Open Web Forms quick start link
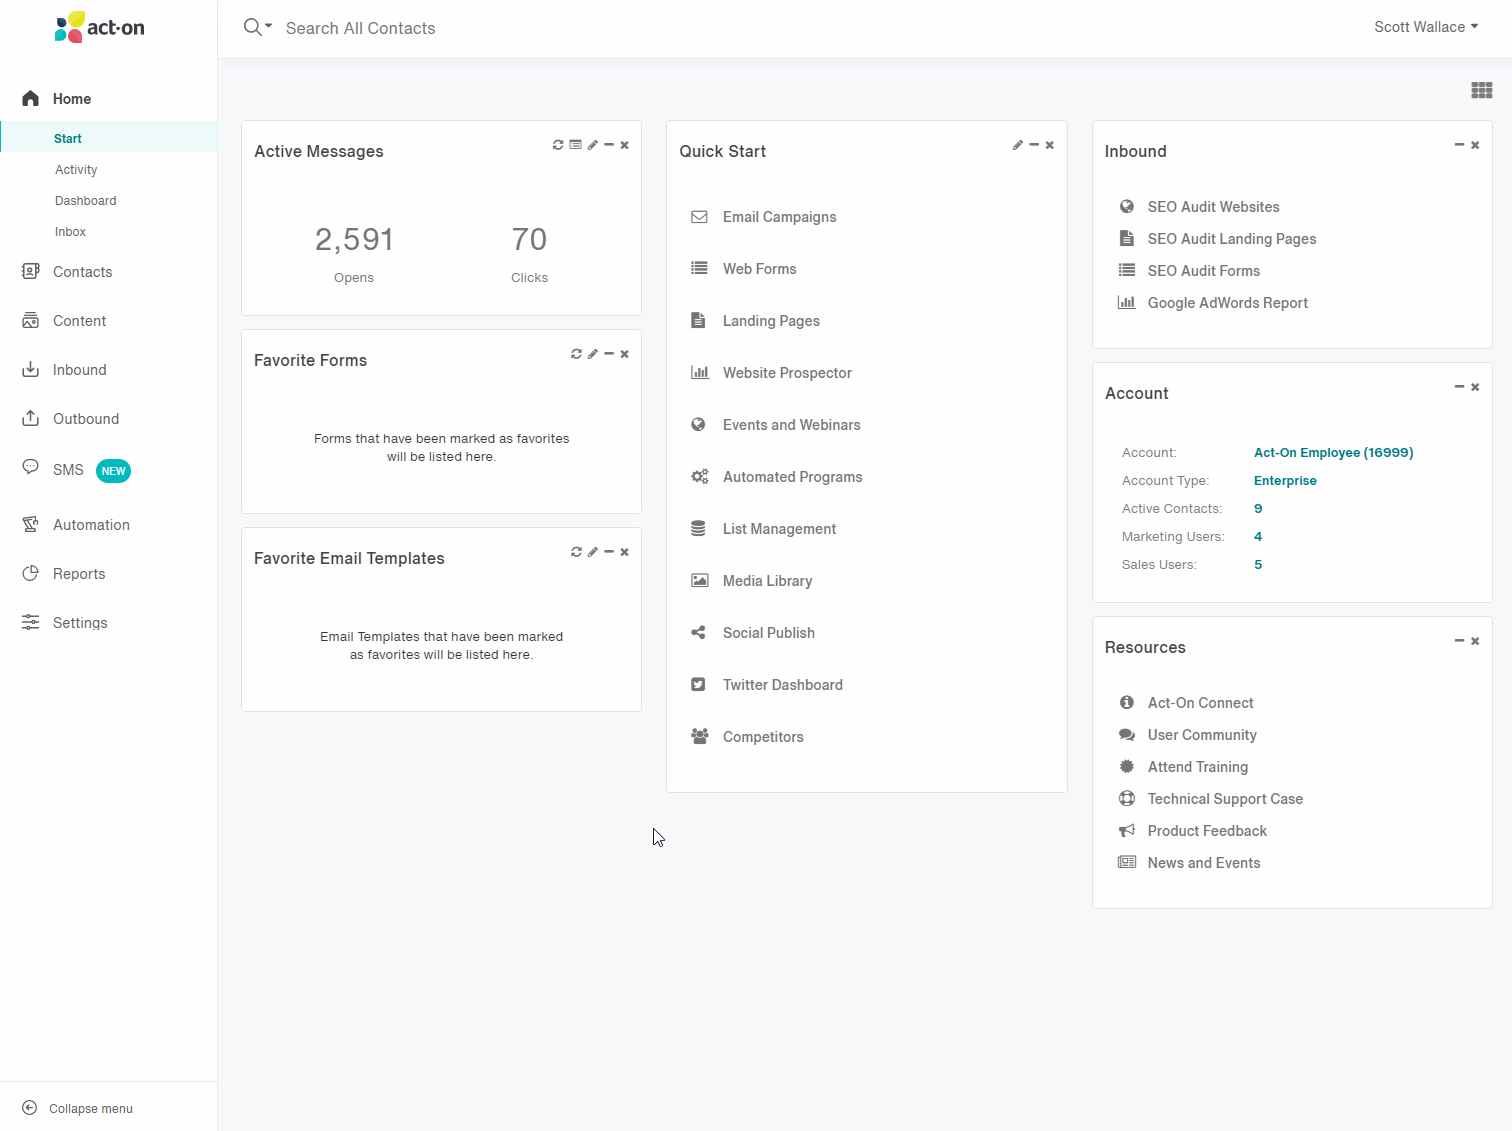 point(743,269)
